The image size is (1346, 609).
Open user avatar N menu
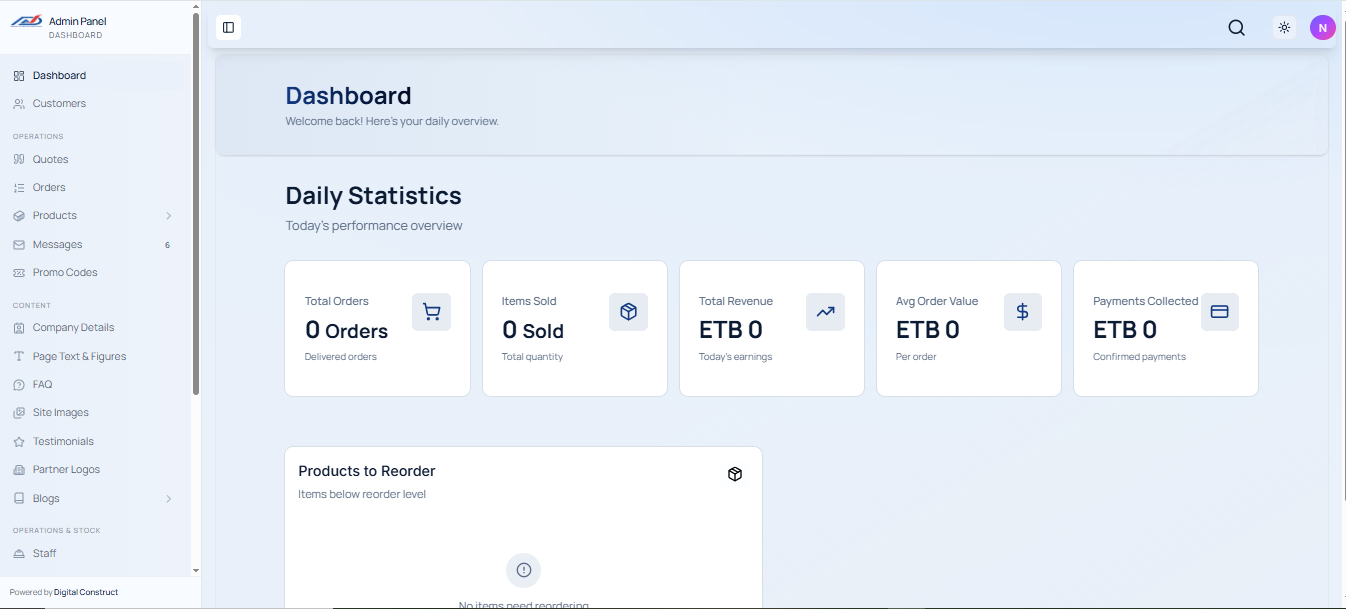point(1322,28)
